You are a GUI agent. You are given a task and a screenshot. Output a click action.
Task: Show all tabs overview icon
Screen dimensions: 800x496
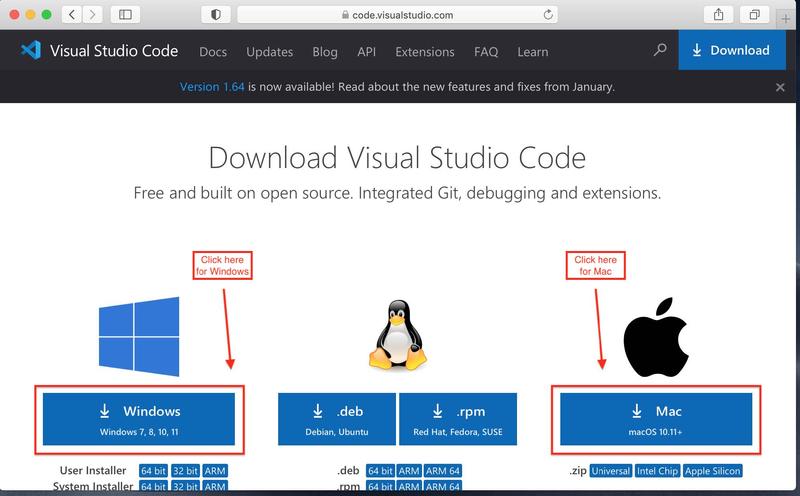755,15
